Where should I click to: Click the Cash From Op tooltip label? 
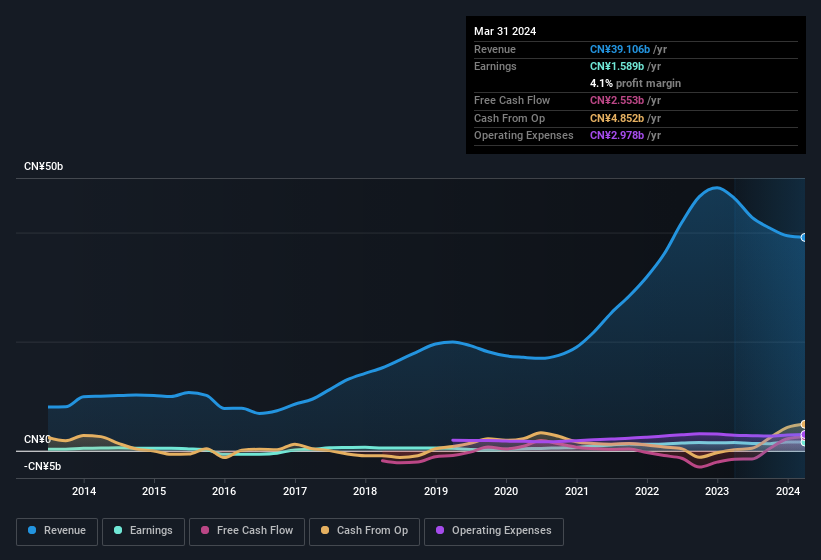pyautogui.click(x=509, y=118)
